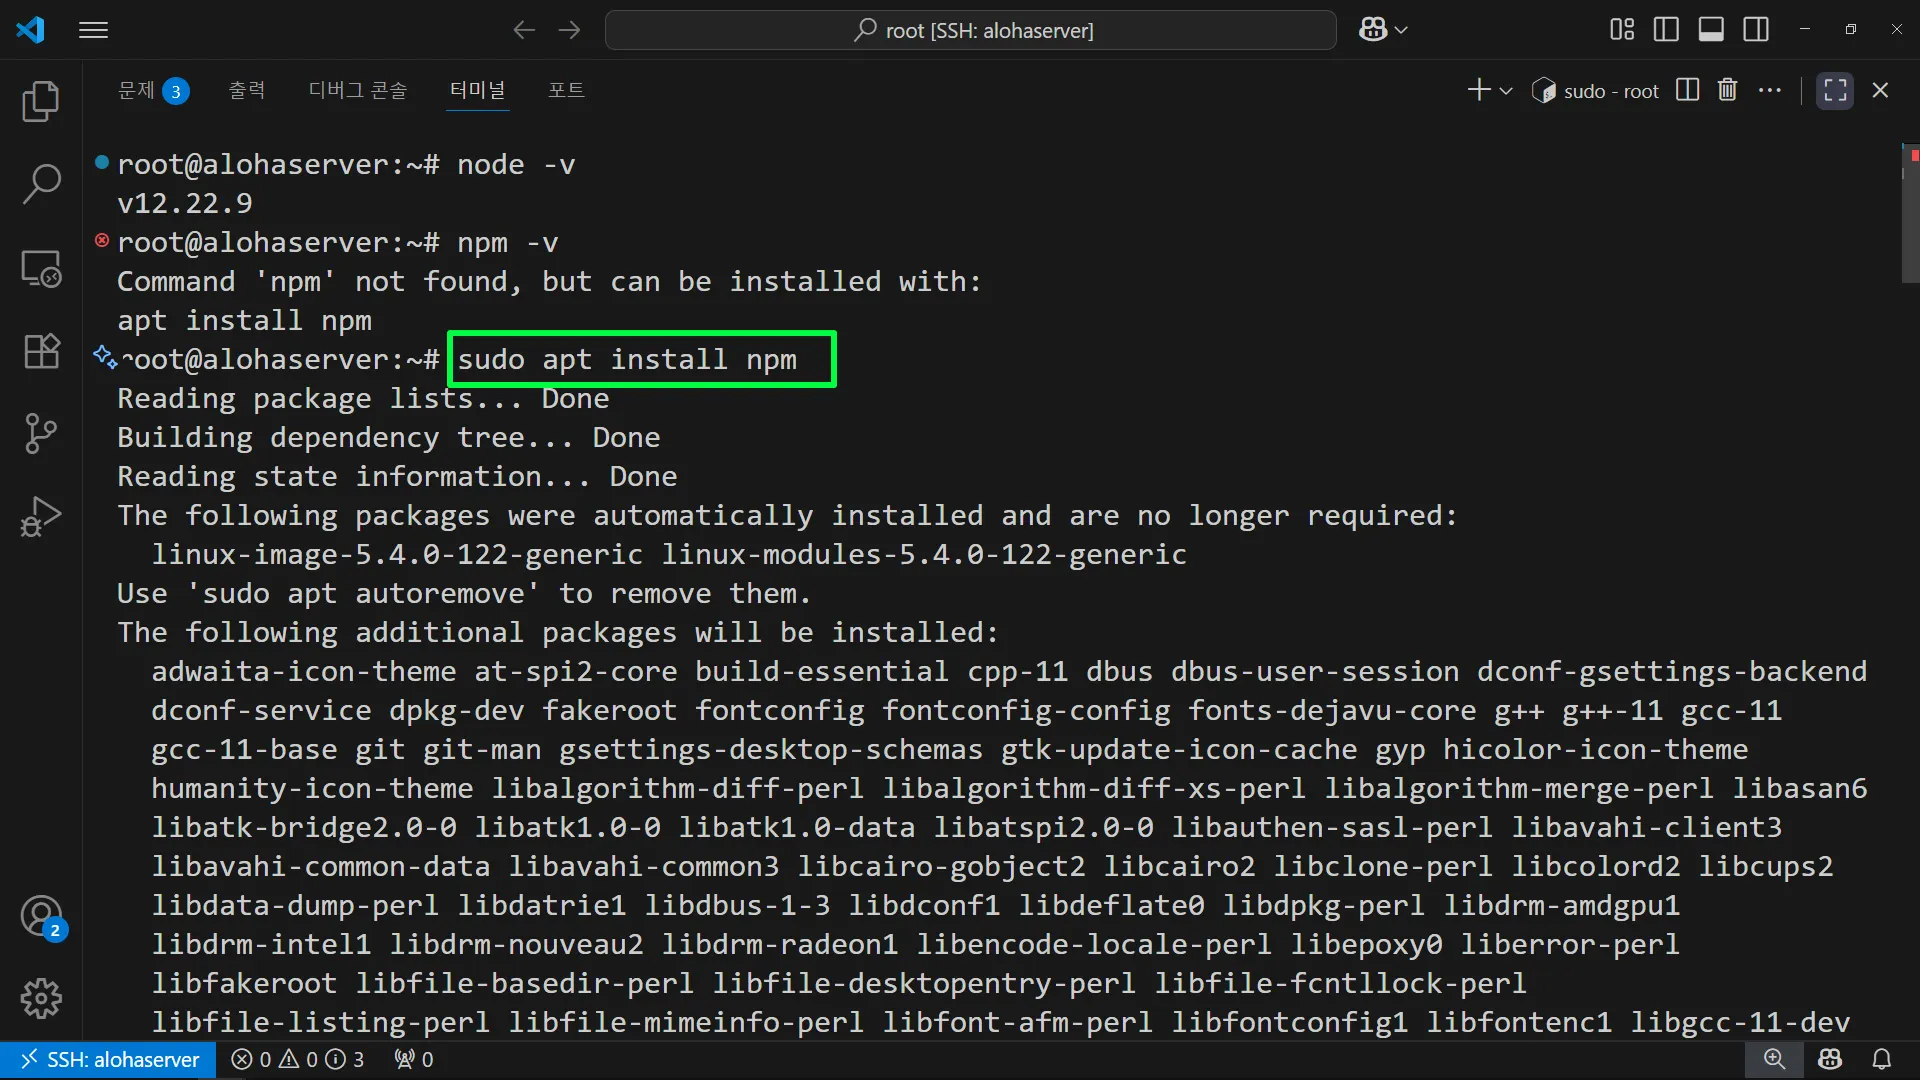Click the Kill Terminal trash icon
1920x1080 pixels.
click(1727, 90)
